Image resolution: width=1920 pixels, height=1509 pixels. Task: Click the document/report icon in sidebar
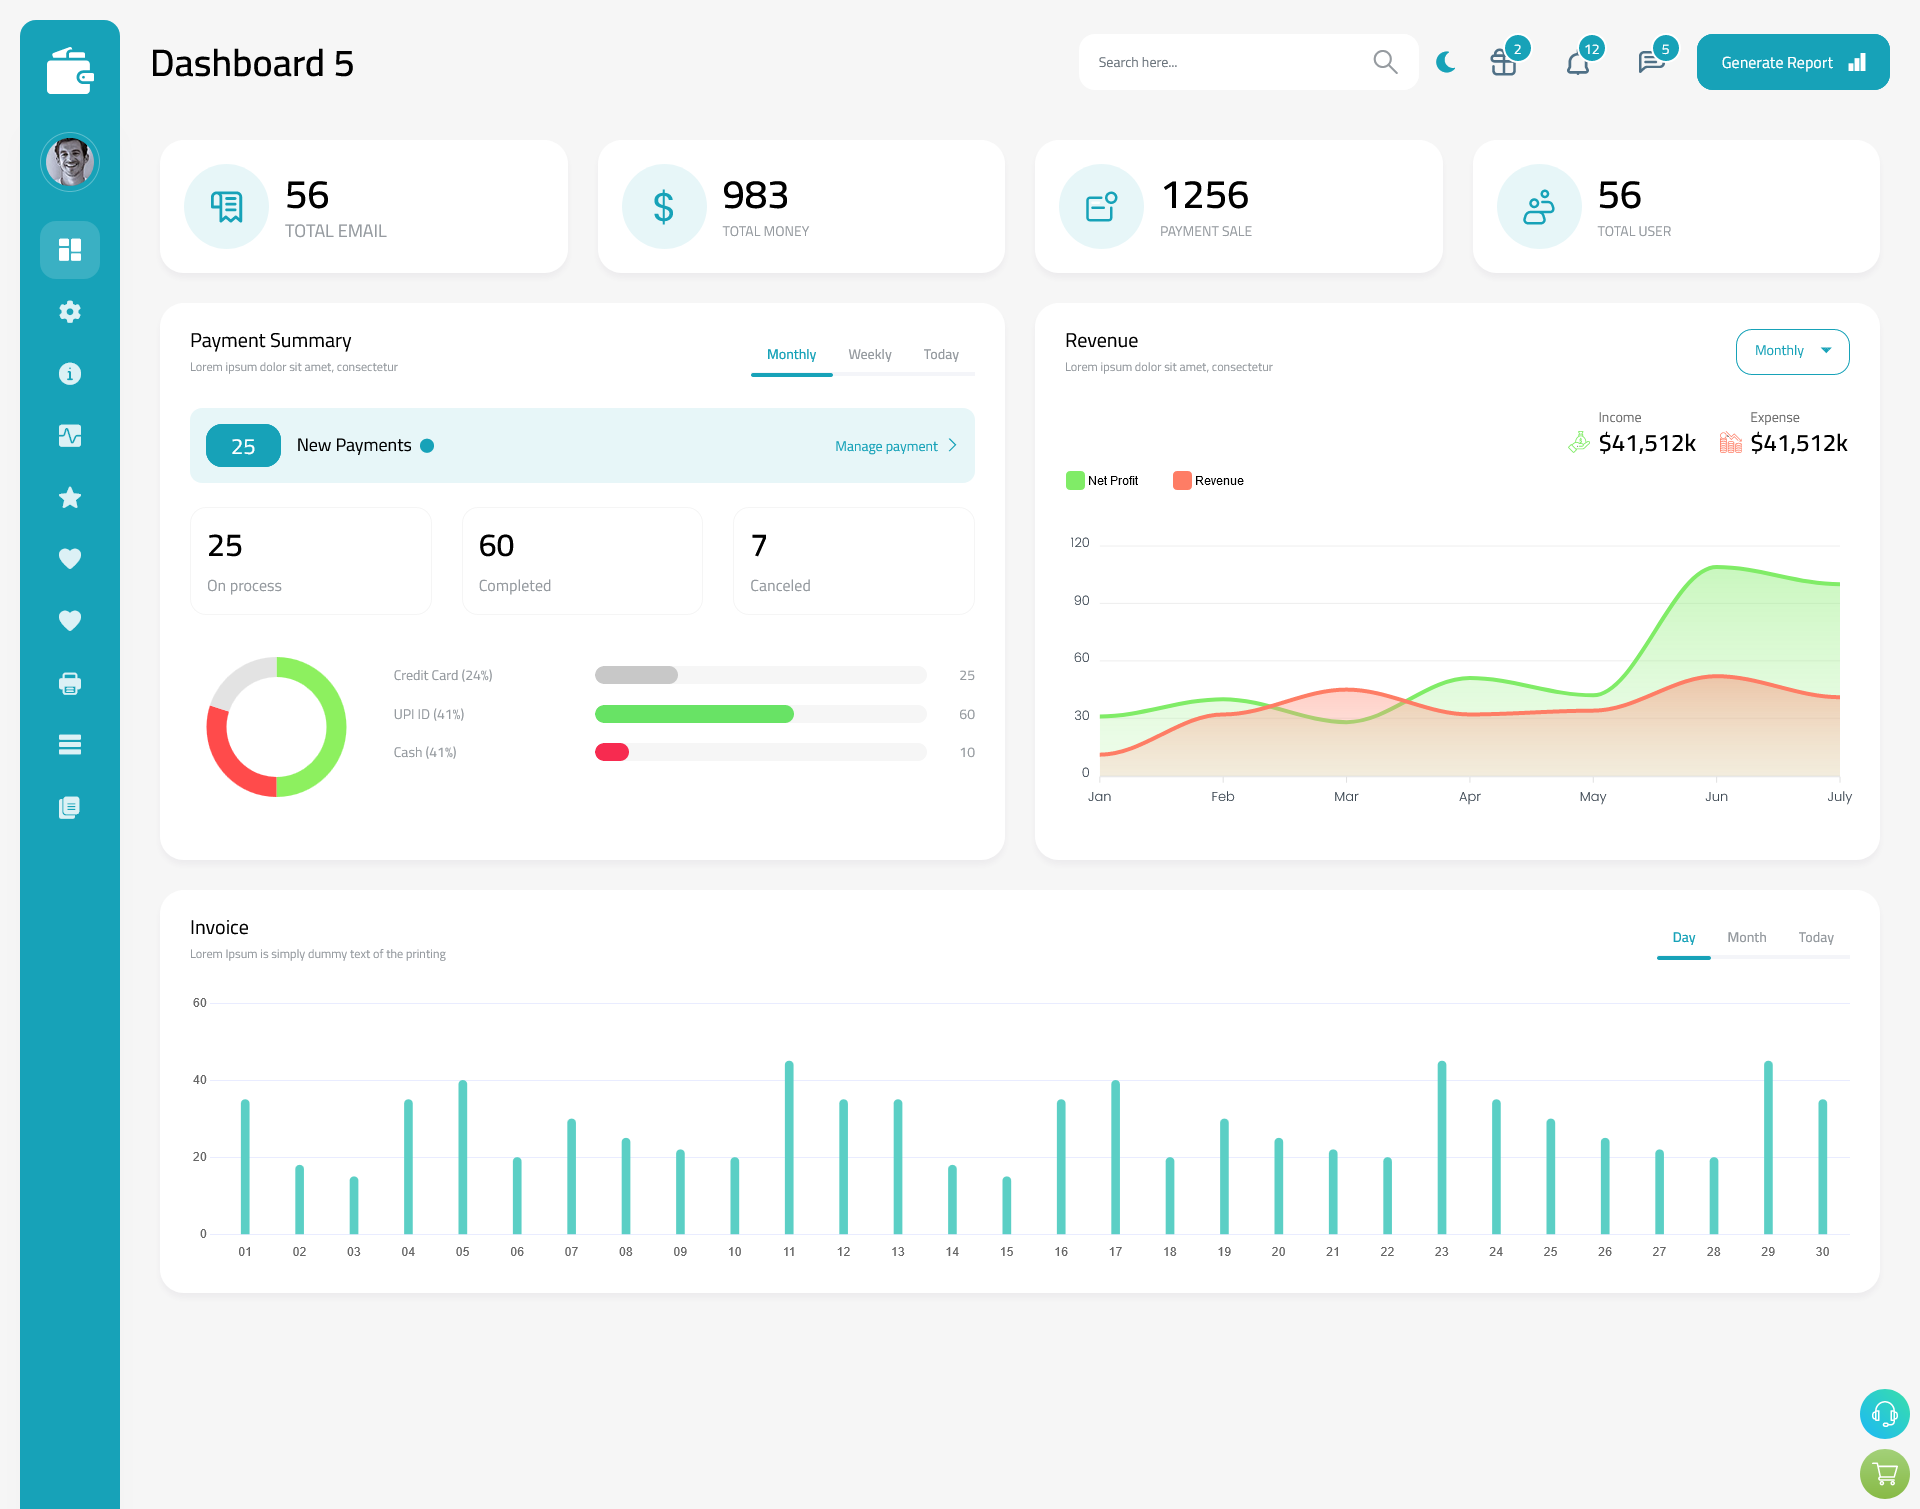pyautogui.click(x=69, y=808)
